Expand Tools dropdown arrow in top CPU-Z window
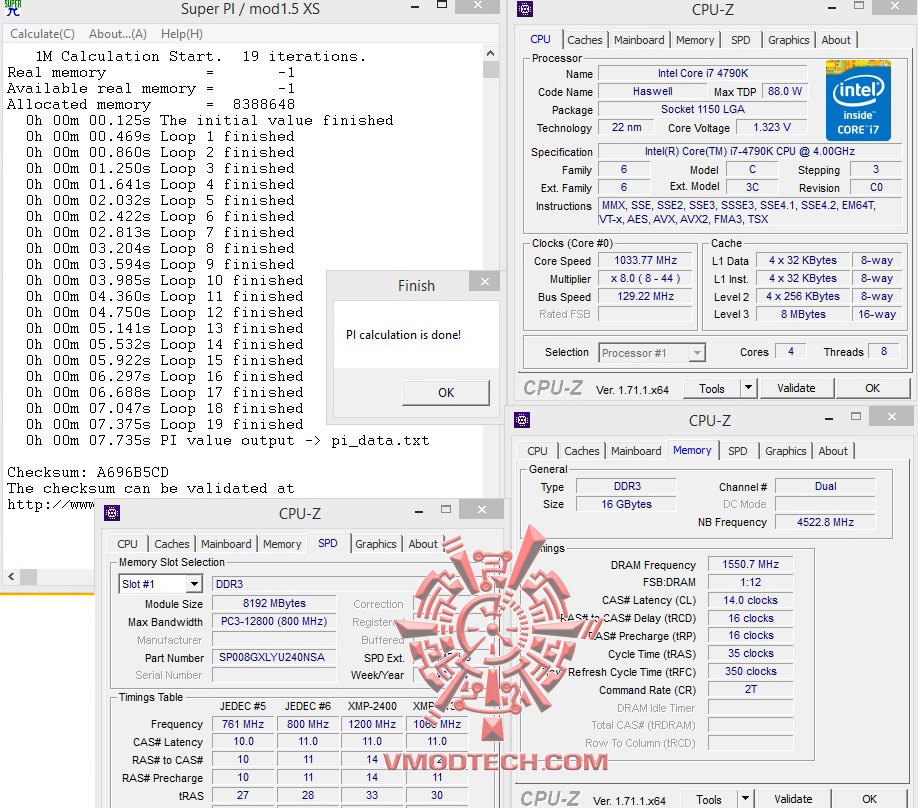This screenshot has width=918, height=808. (749, 389)
